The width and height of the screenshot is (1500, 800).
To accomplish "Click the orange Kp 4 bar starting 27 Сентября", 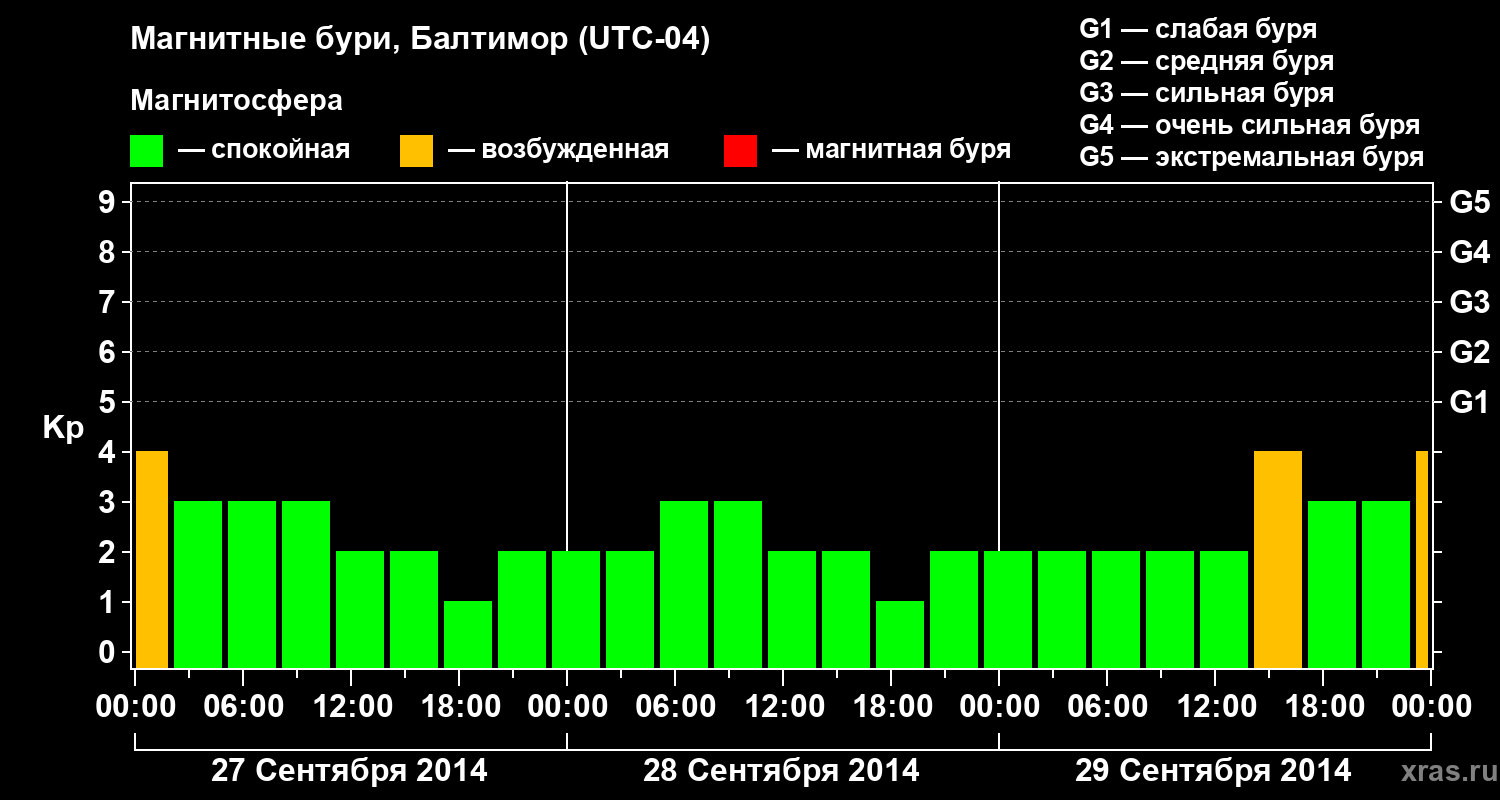I will click(152, 560).
